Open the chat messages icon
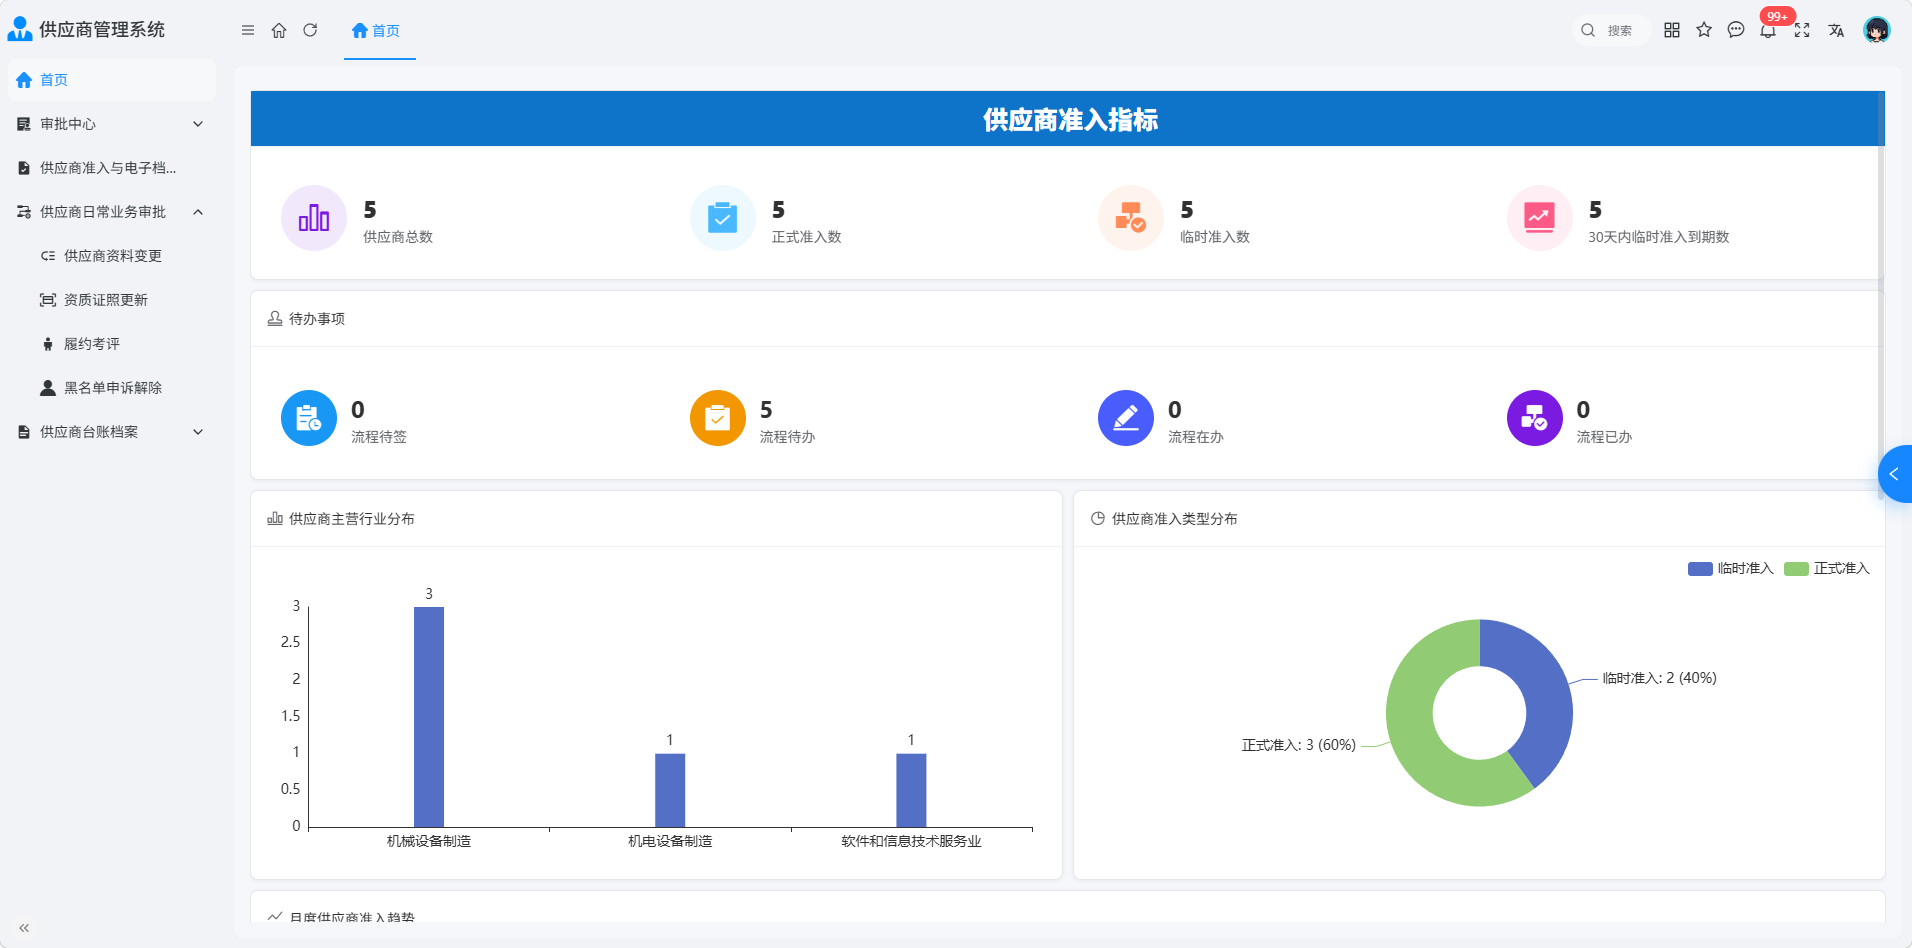The image size is (1912, 948). point(1736,30)
